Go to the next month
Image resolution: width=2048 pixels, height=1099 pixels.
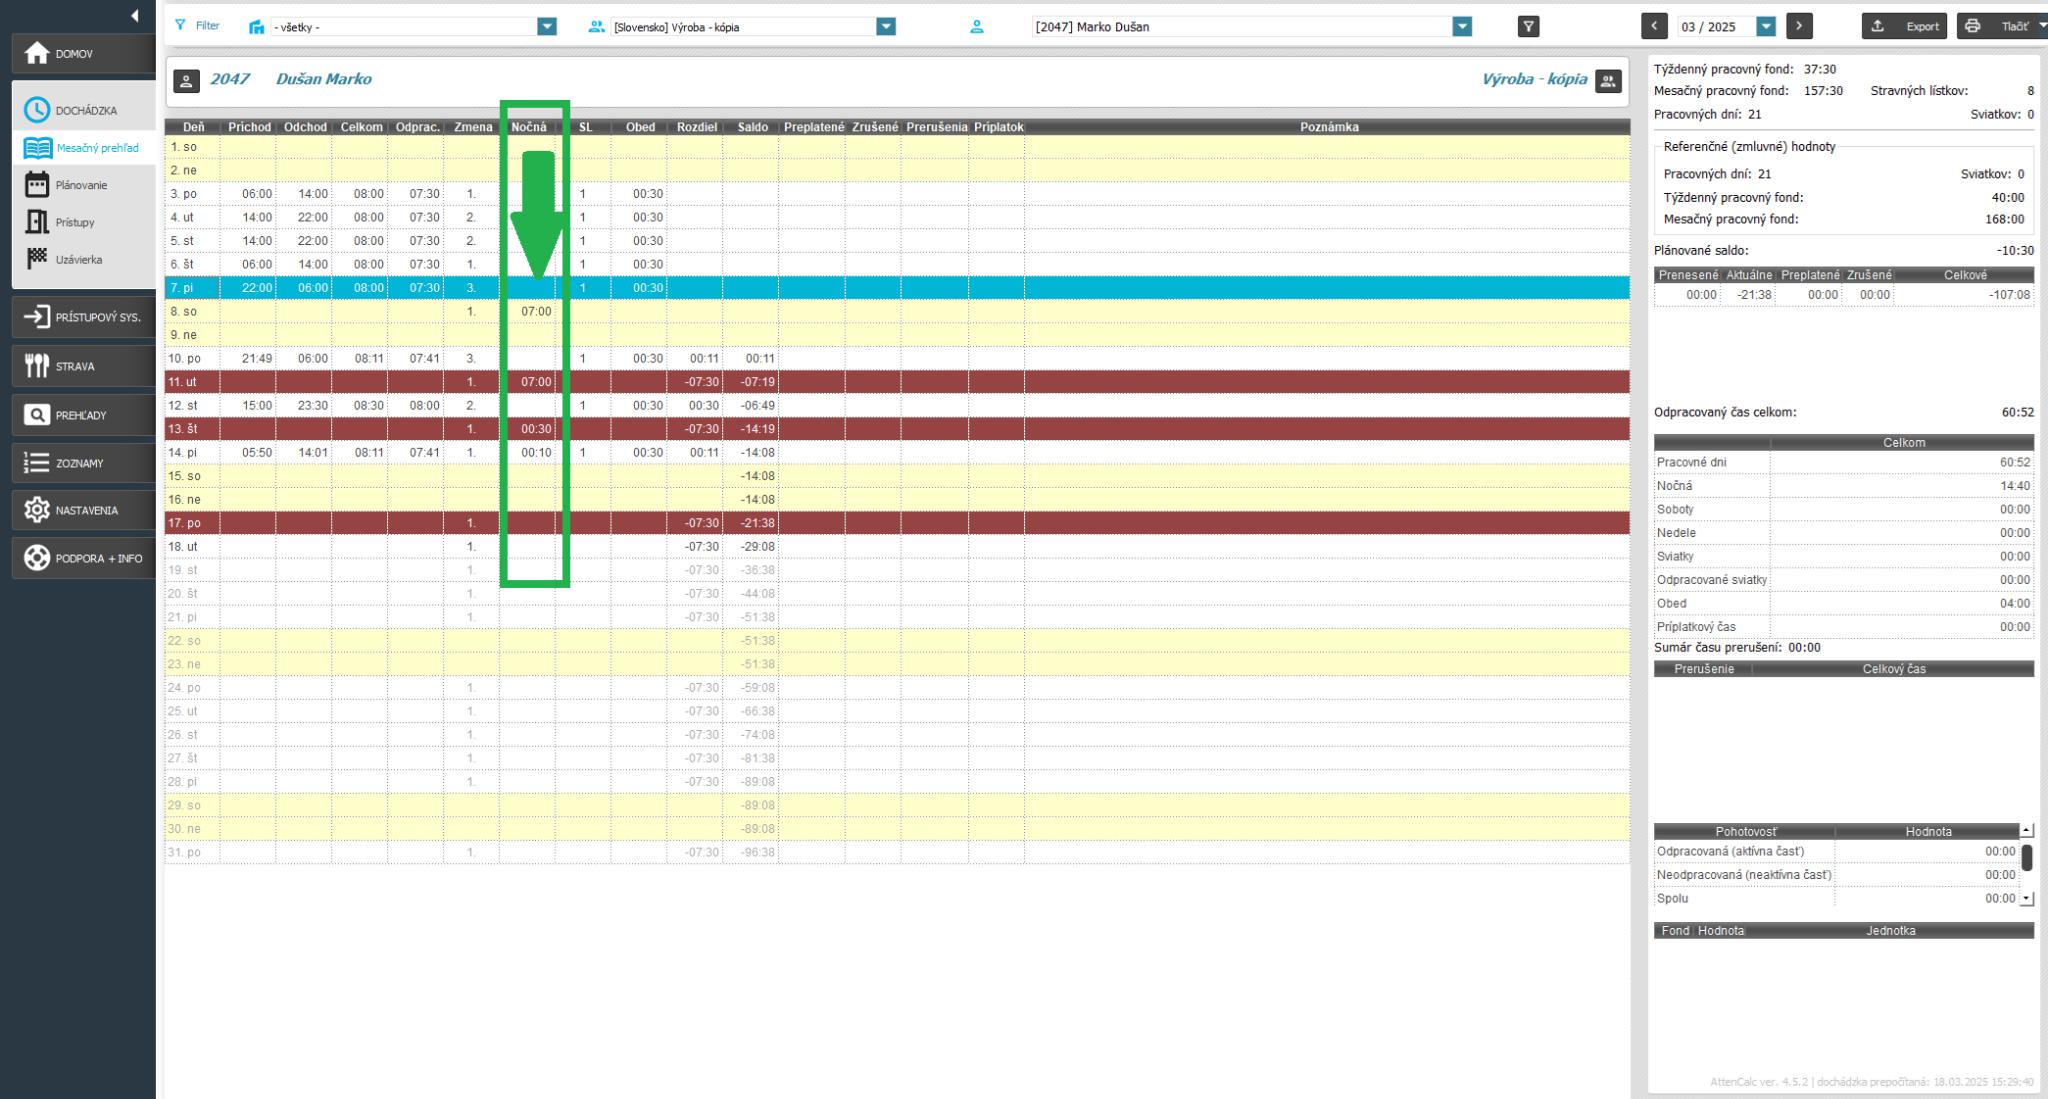click(x=1799, y=27)
